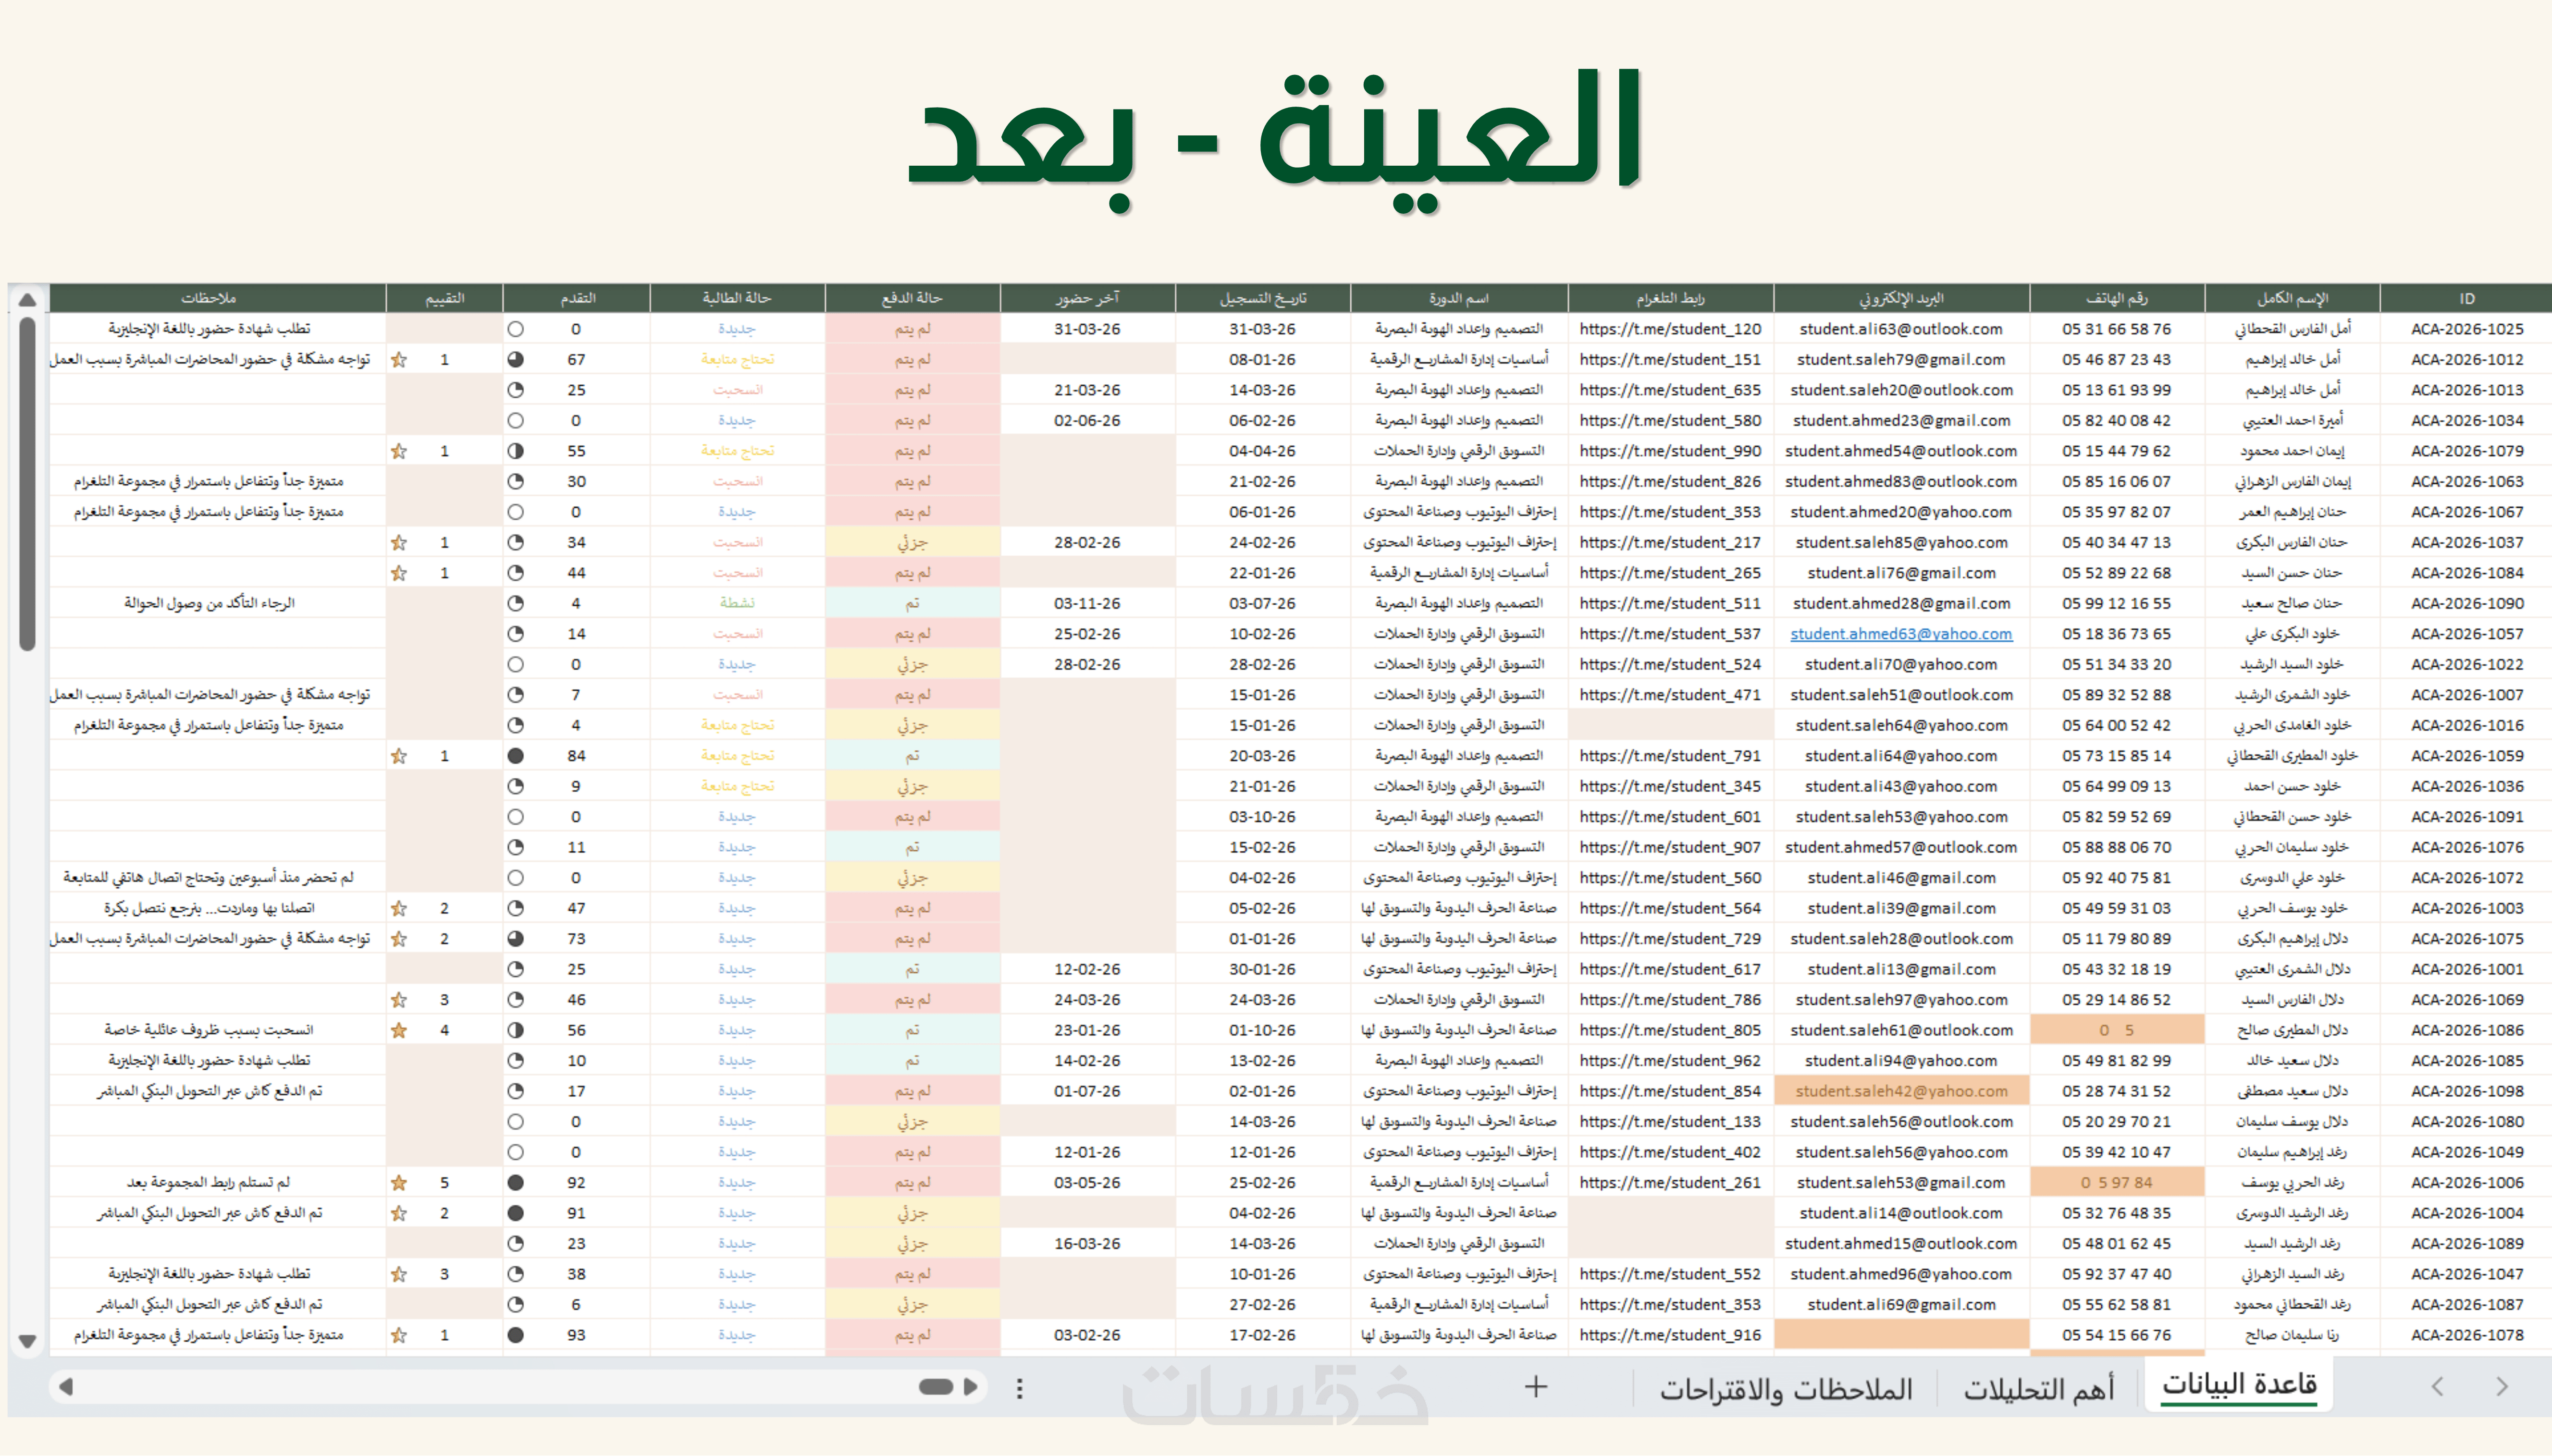Click the rating star in row ACA-2026-1086

(399, 1030)
